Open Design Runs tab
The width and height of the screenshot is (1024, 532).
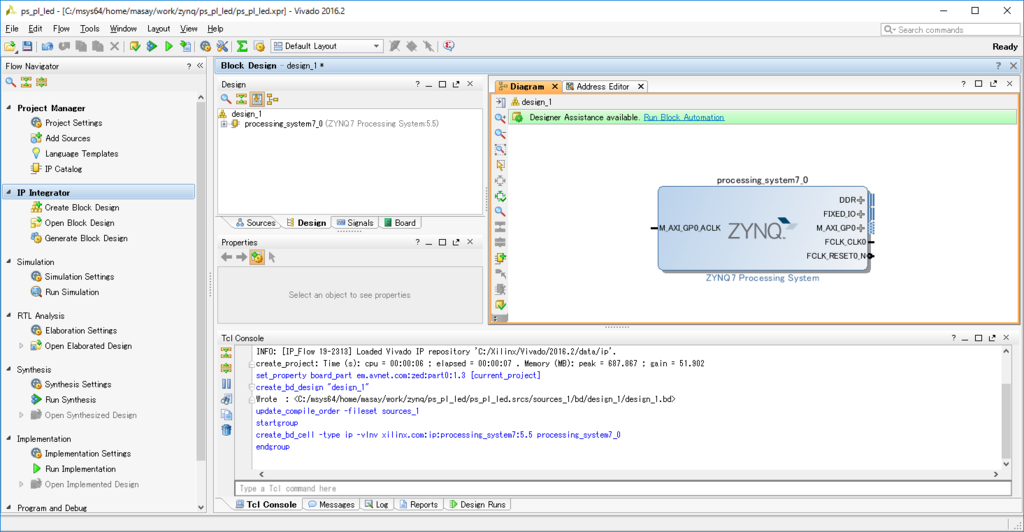click(477, 505)
